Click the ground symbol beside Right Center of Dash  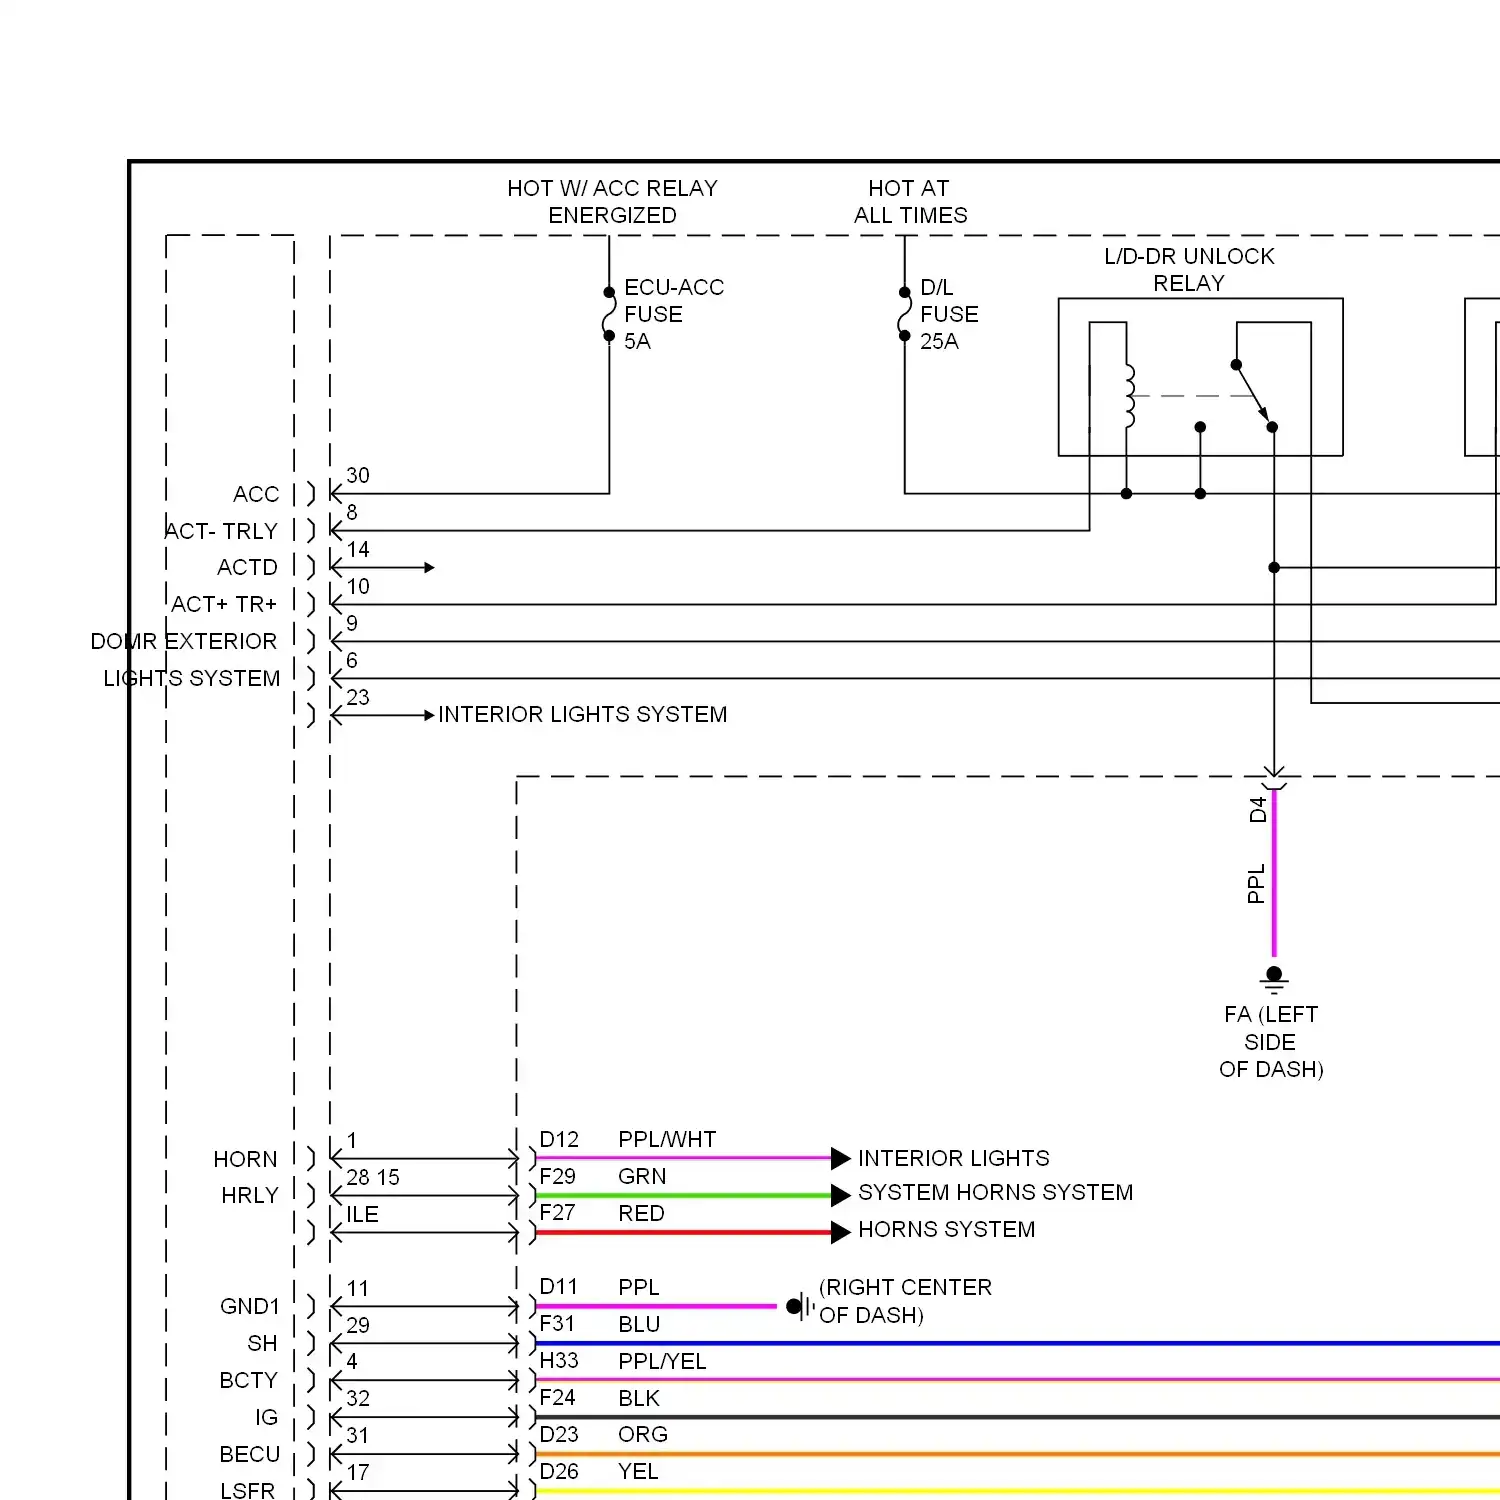pyautogui.click(x=800, y=1306)
